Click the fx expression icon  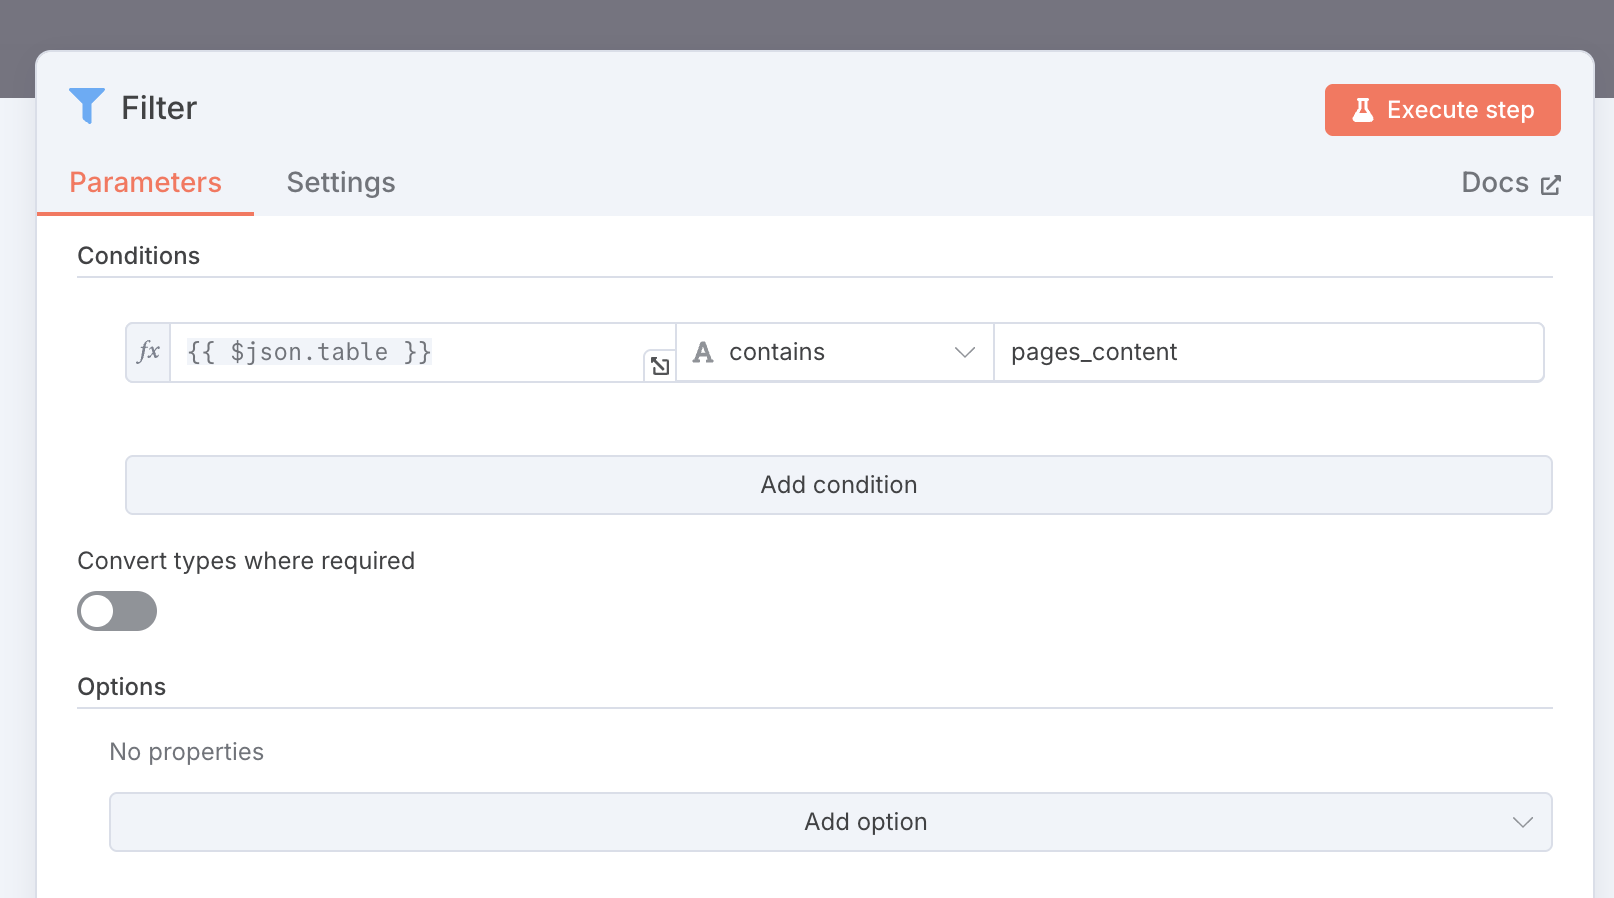pos(149,352)
